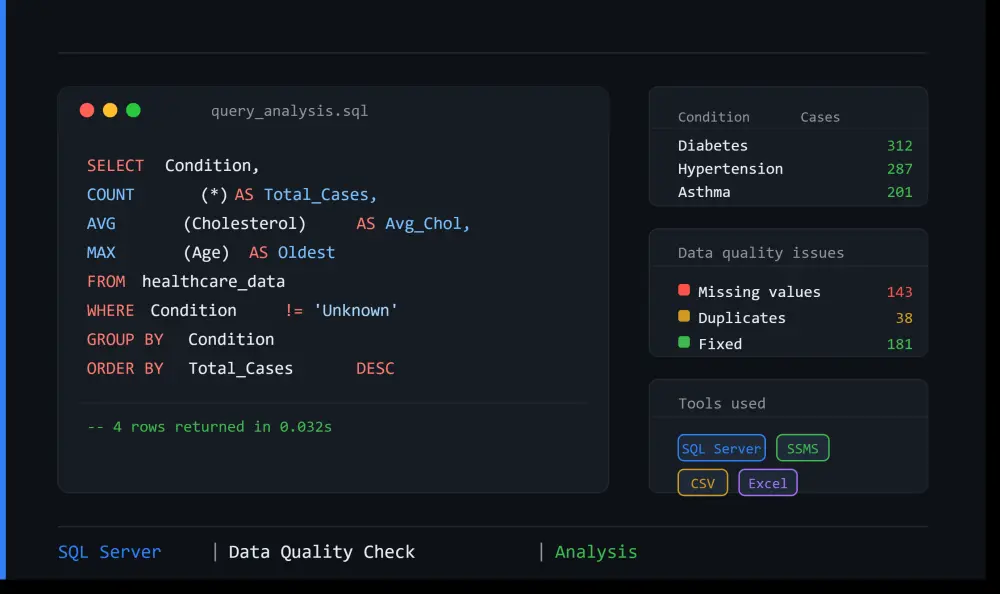Viewport: 1000px width, 594px height.
Task: Click the red close dot in code window
Action: click(x=87, y=110)
